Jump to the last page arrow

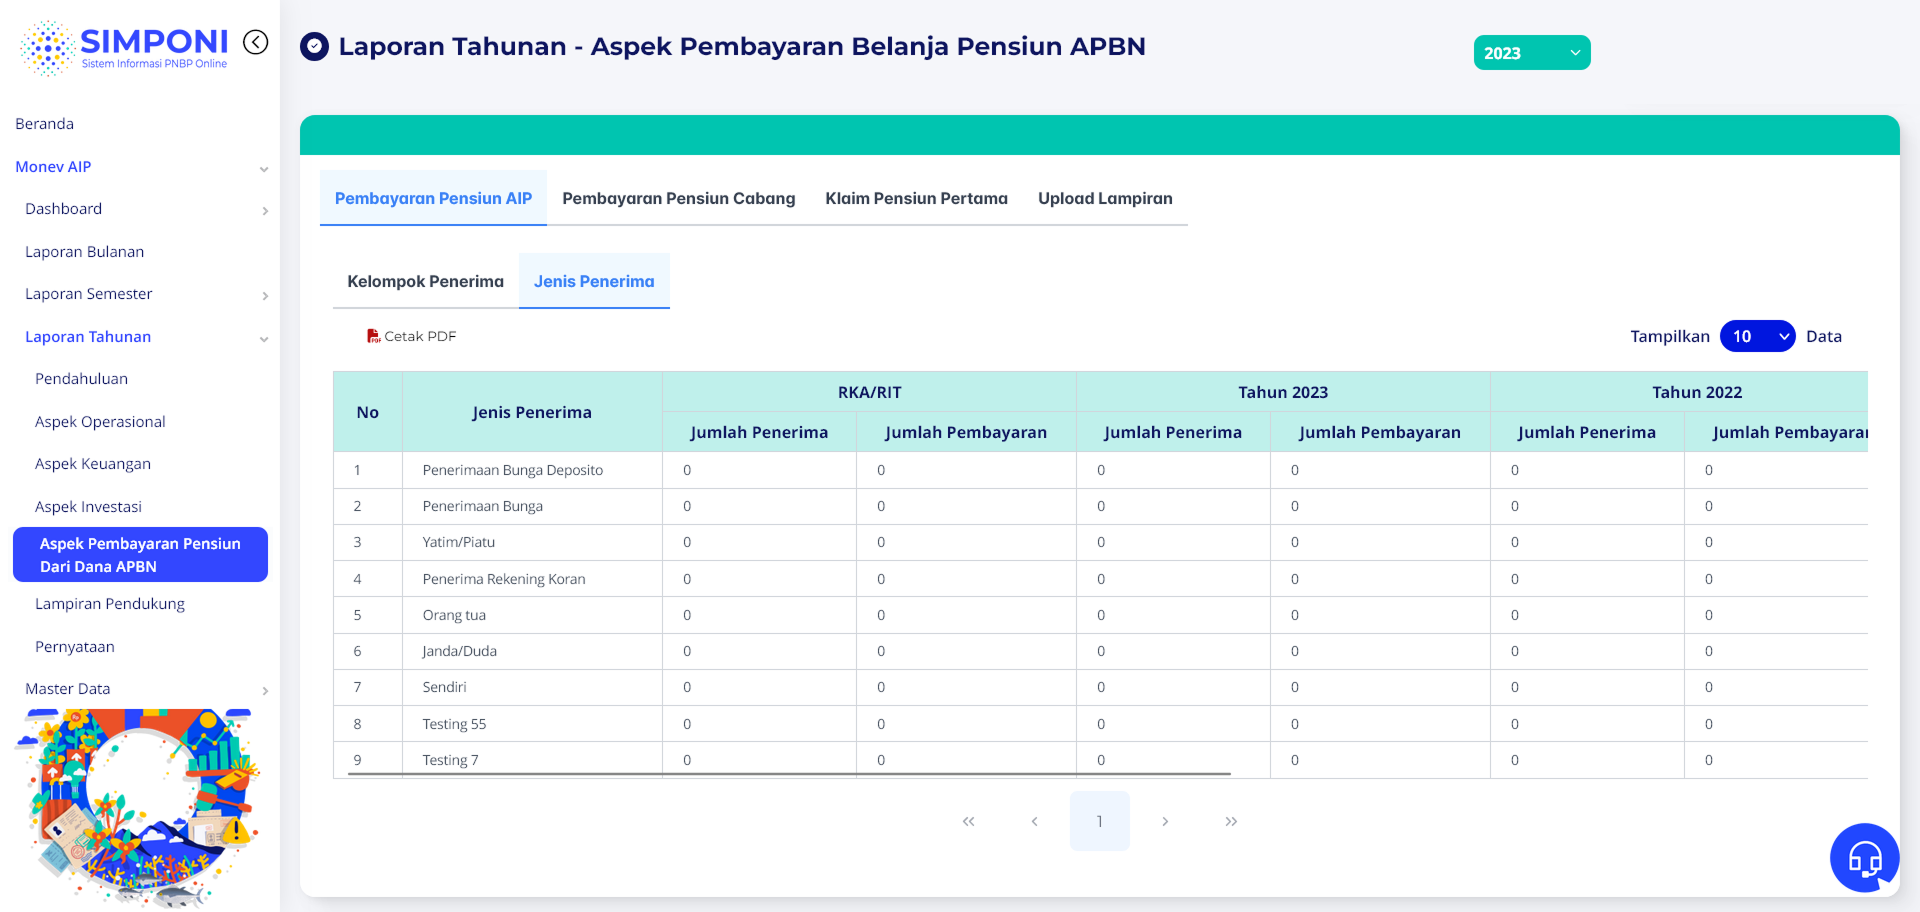(x=1231, y=821)
